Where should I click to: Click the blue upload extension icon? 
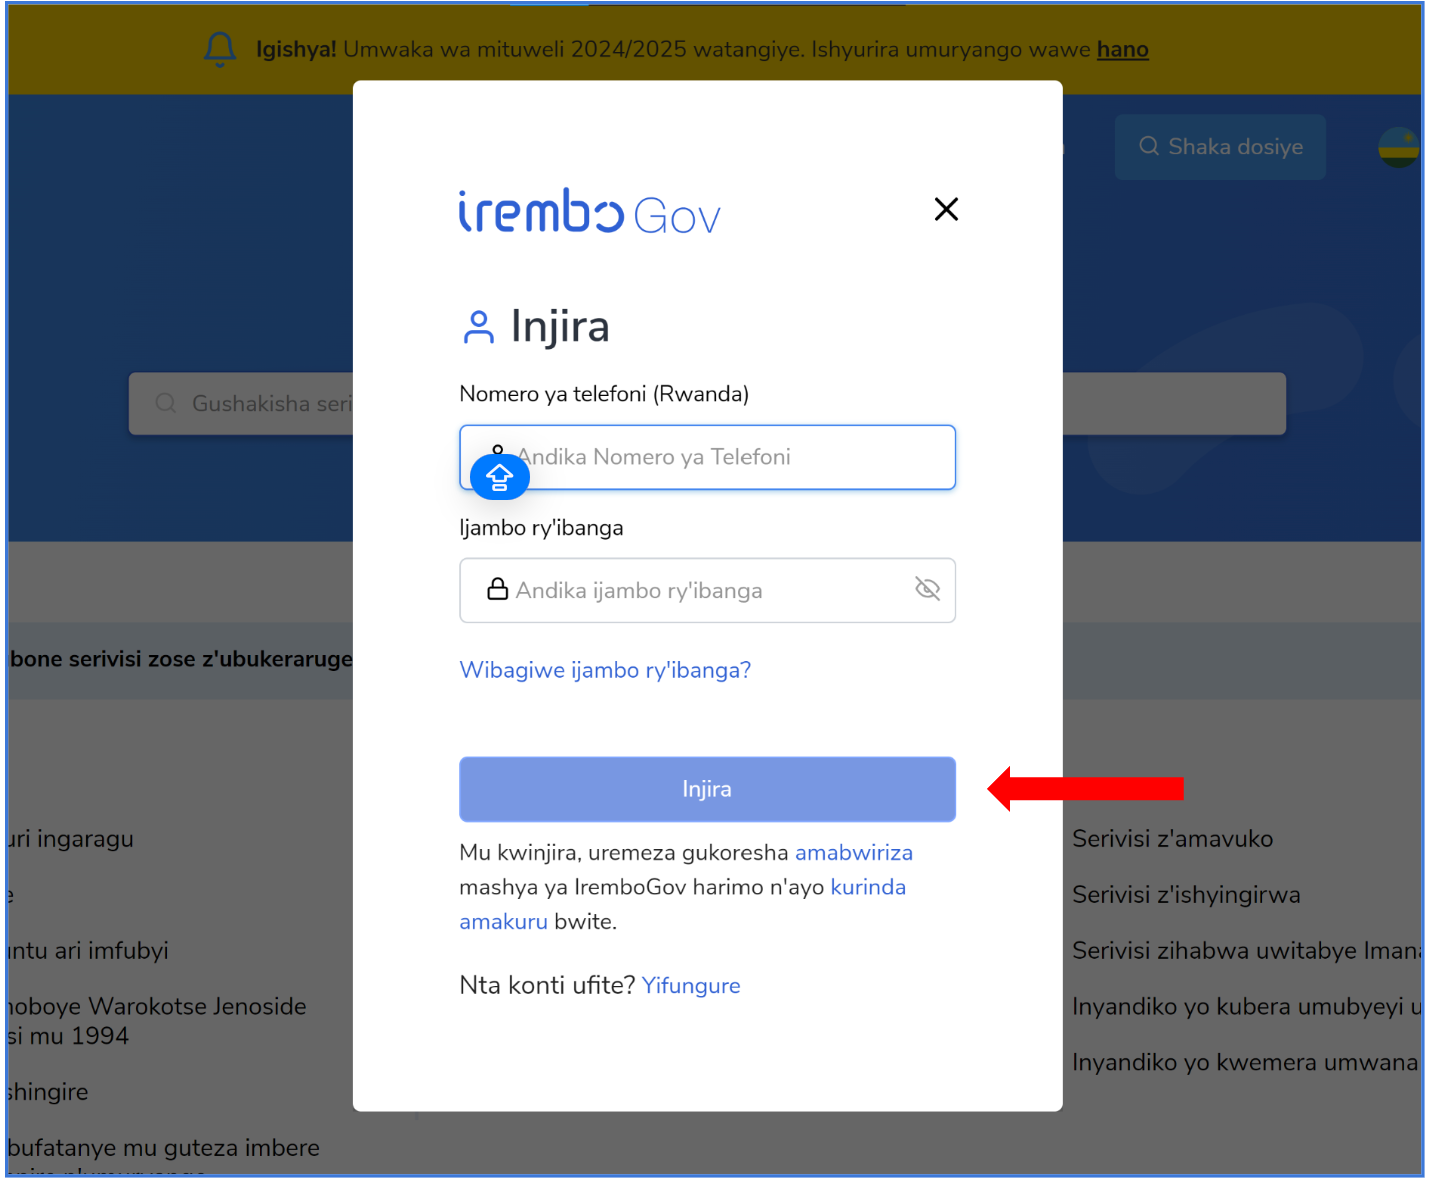[499, 478]
